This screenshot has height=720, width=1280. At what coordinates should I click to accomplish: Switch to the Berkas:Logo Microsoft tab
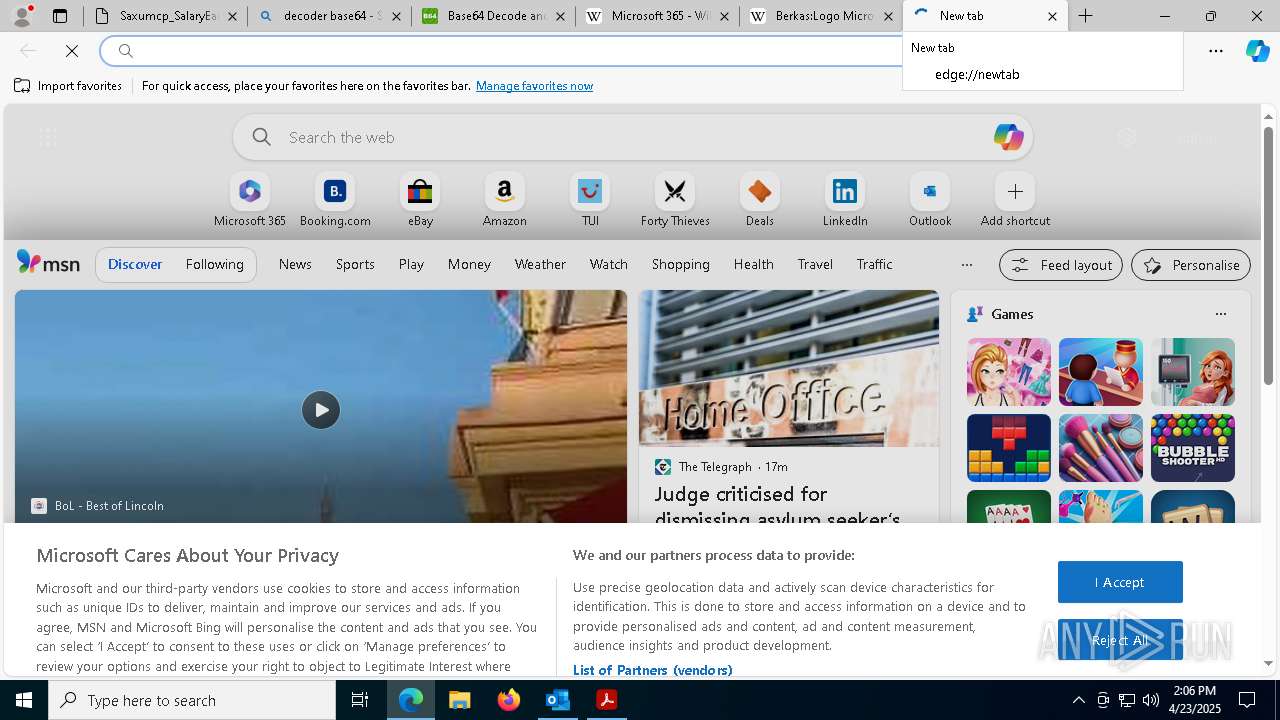(821, 16)
